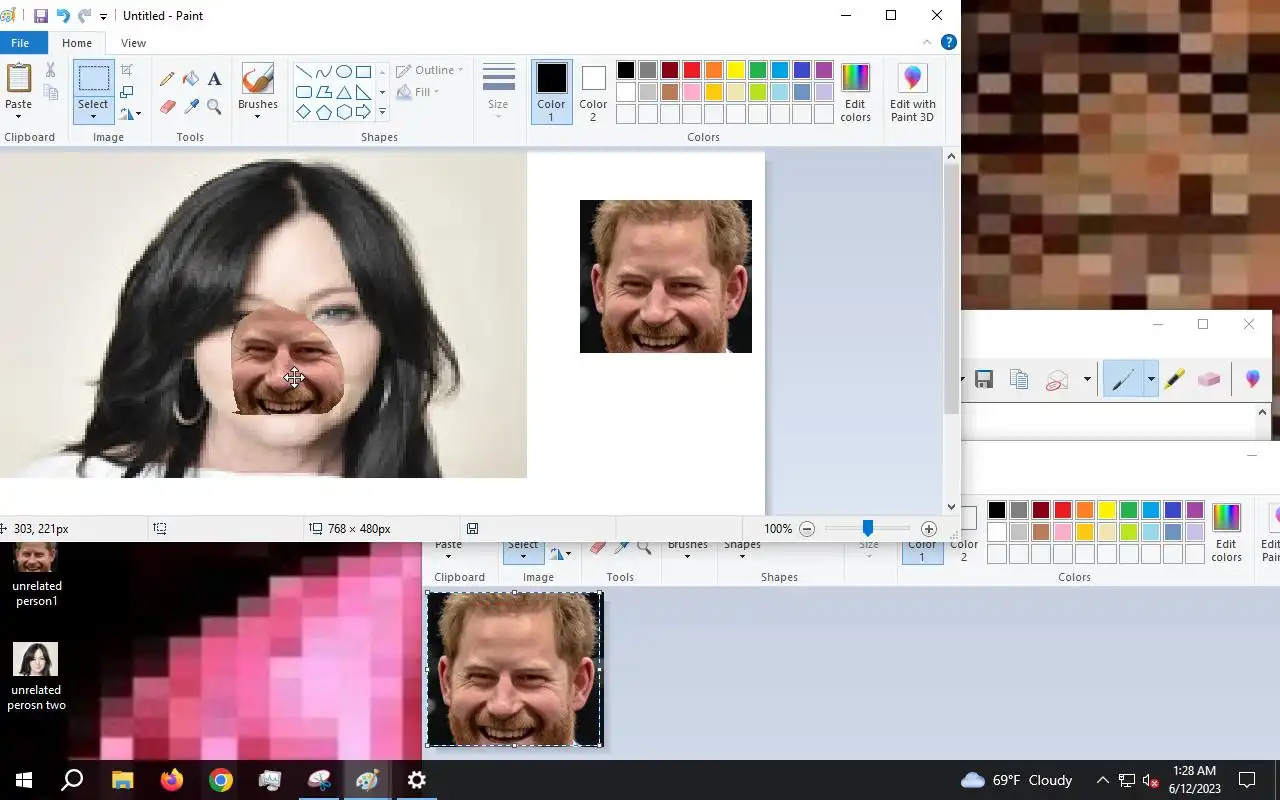The width and height of the screenshot is (1280, 800).
Task: Activate the Color 1 foreground button
Action: coord(551,92)
